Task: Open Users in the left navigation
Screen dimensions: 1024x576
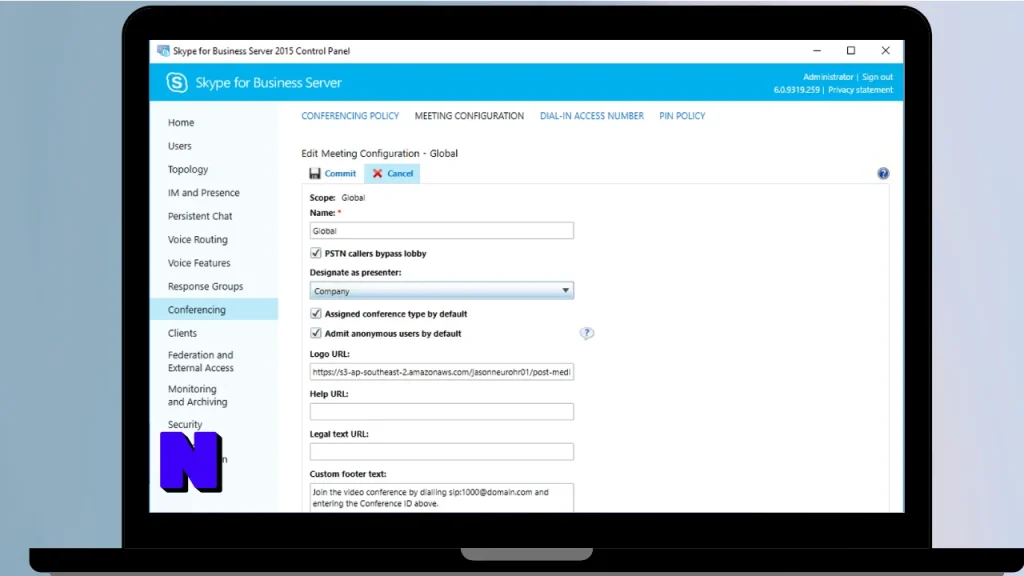Action: (x=180, y=146)
